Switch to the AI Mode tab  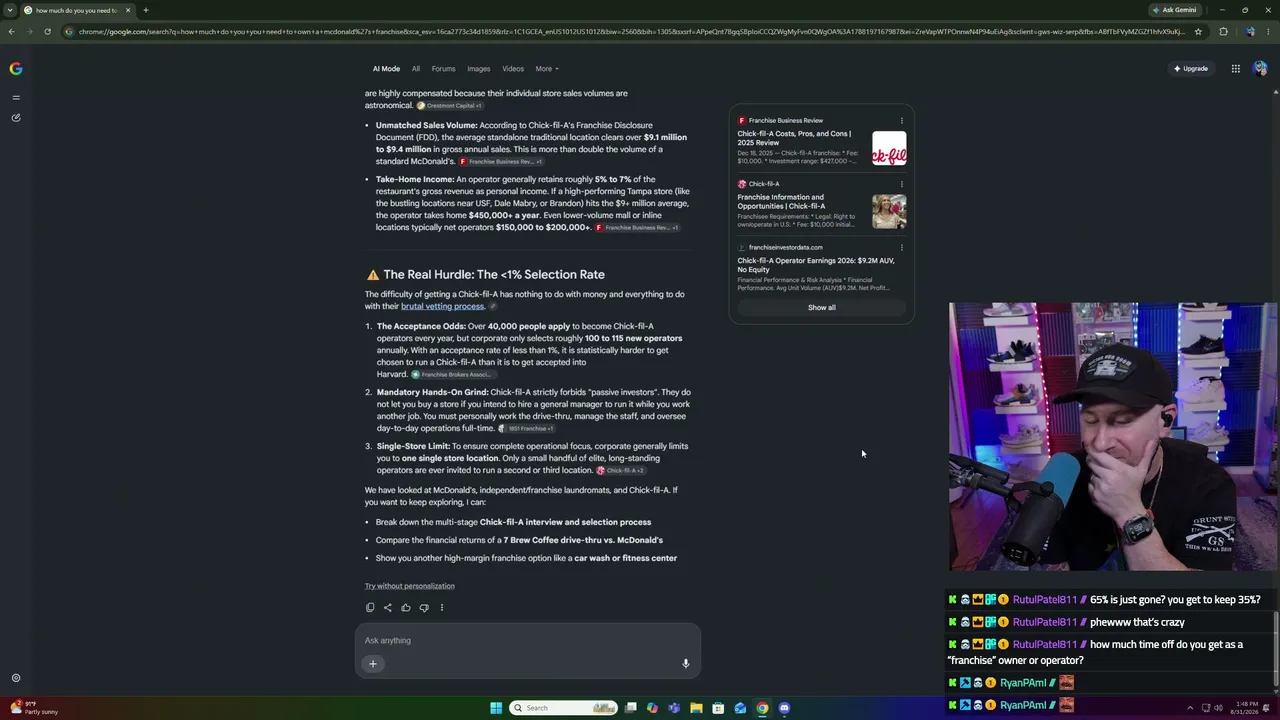pos(386,69)
